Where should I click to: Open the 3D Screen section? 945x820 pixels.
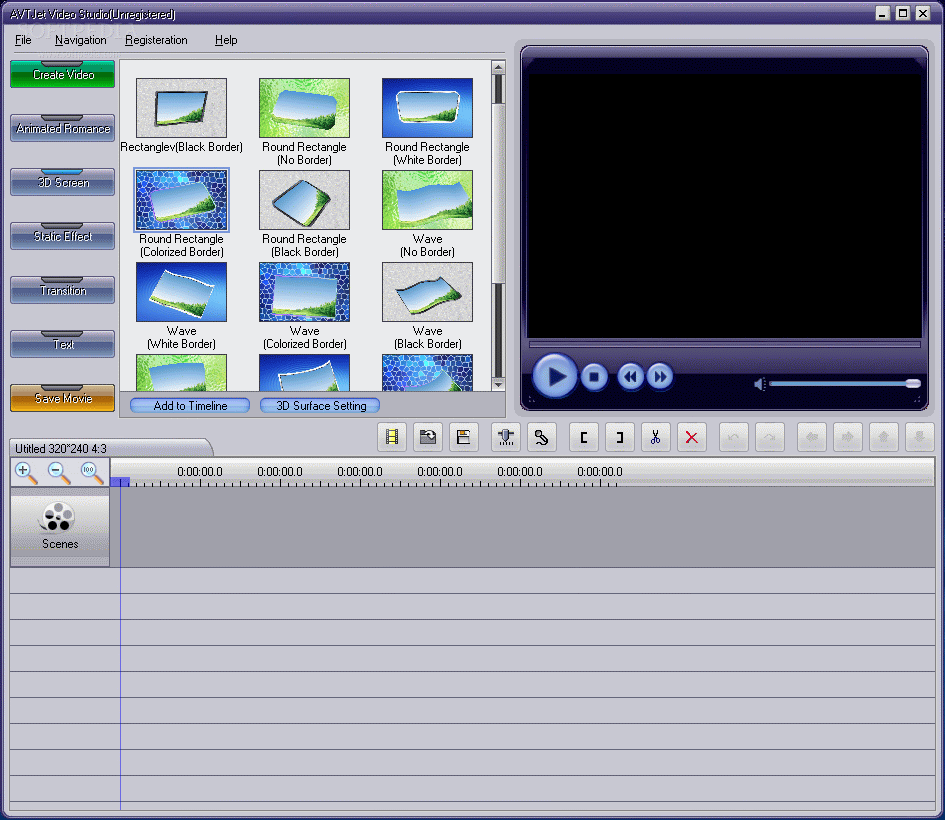[x=63, y=182]
